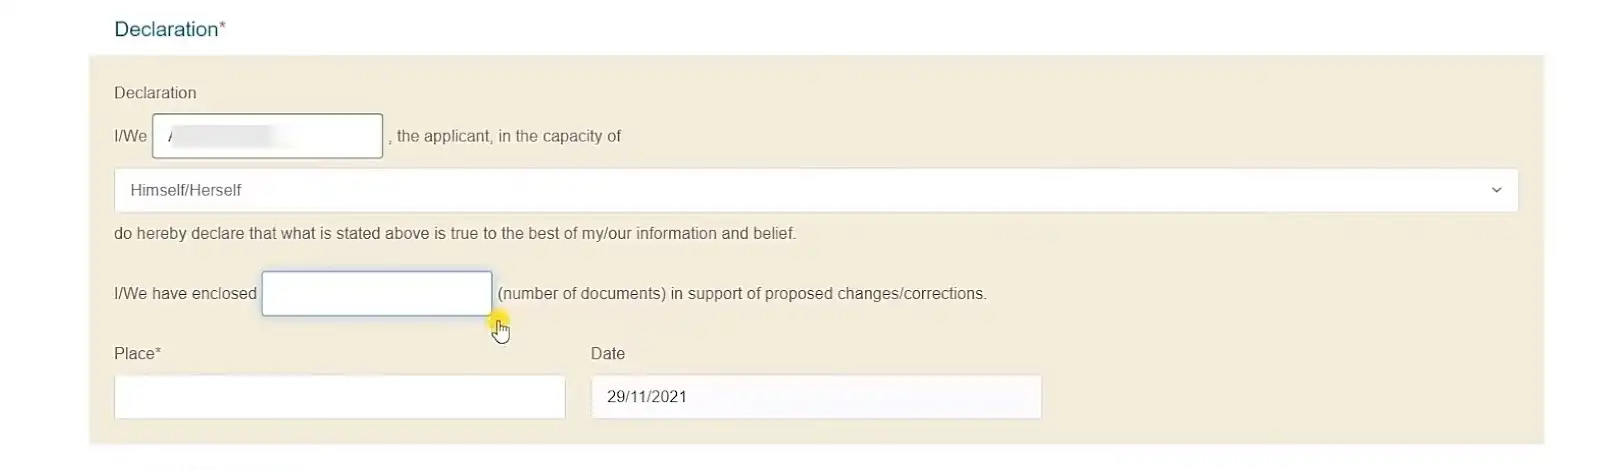The width and height of the screenshot is (1600, 470).
Task: Click the asterisk beside the Place label
Action: tap(158, 352)
